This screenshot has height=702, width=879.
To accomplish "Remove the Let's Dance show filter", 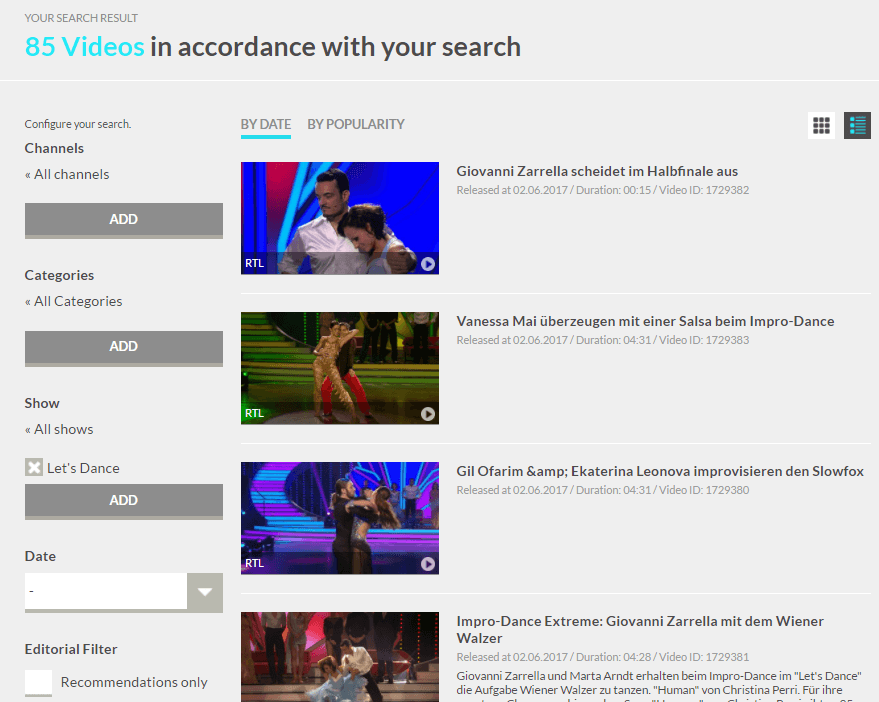I will coord(34,468).
